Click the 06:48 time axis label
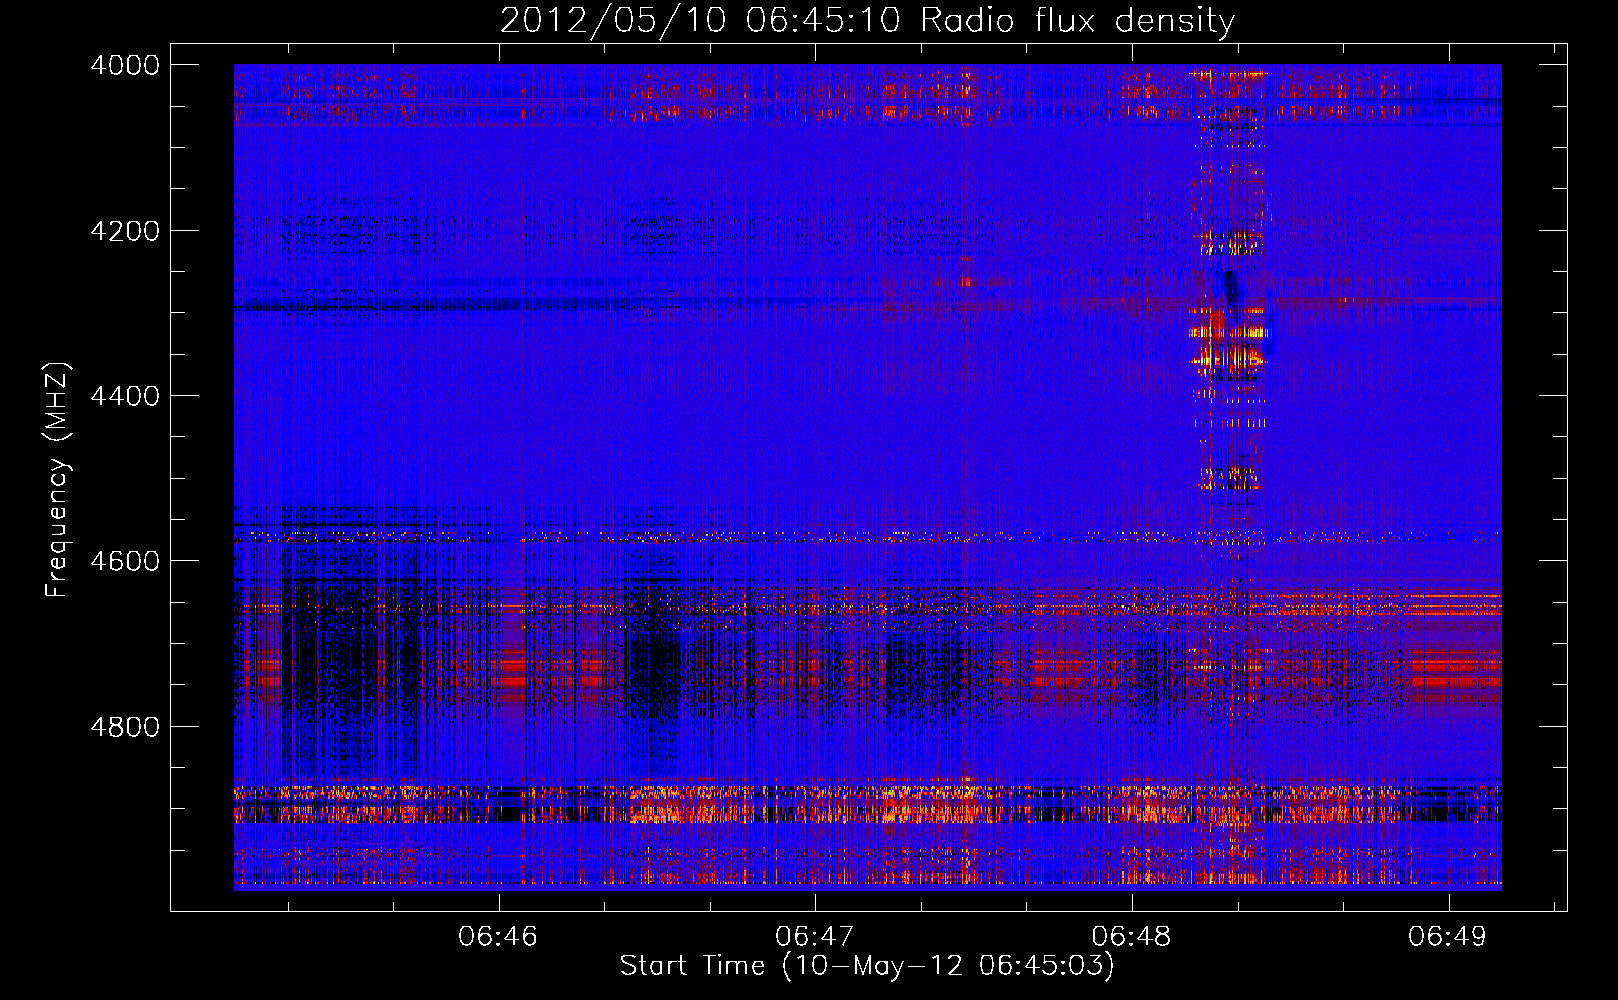1618x1000 pixels. pyautogui.click(x=1132, y=937)
